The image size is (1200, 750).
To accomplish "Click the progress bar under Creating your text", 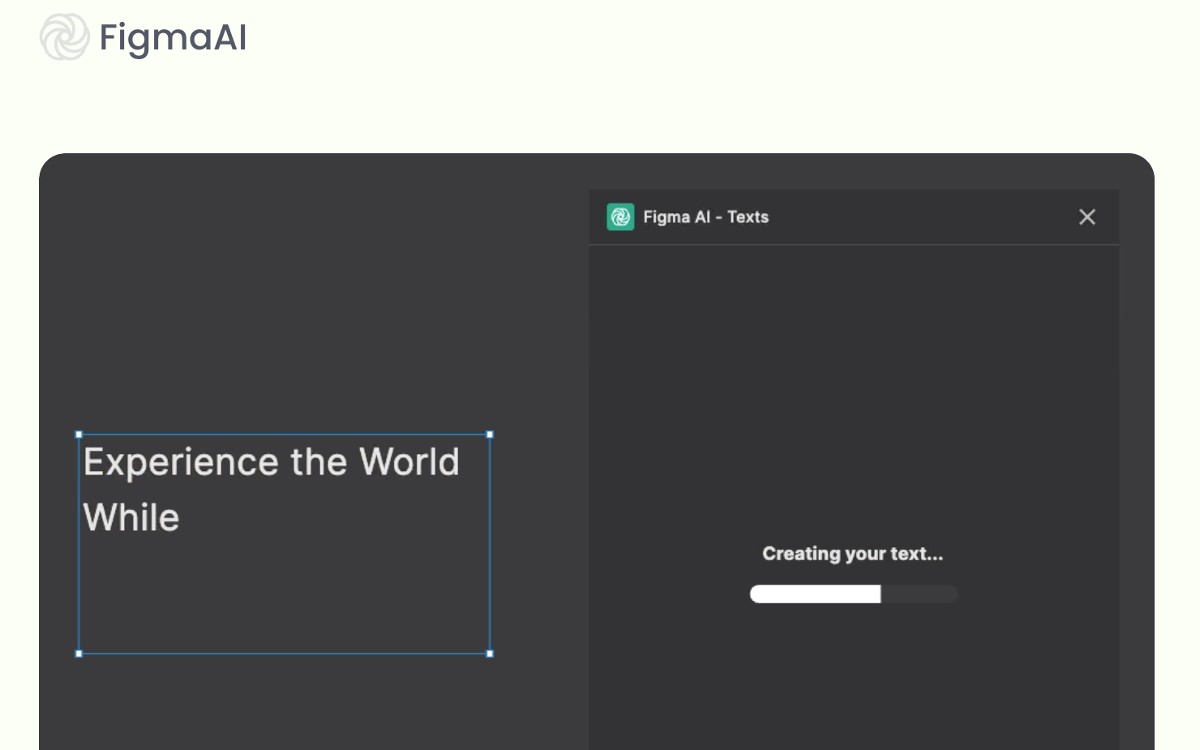I will (x=853, y=593).
